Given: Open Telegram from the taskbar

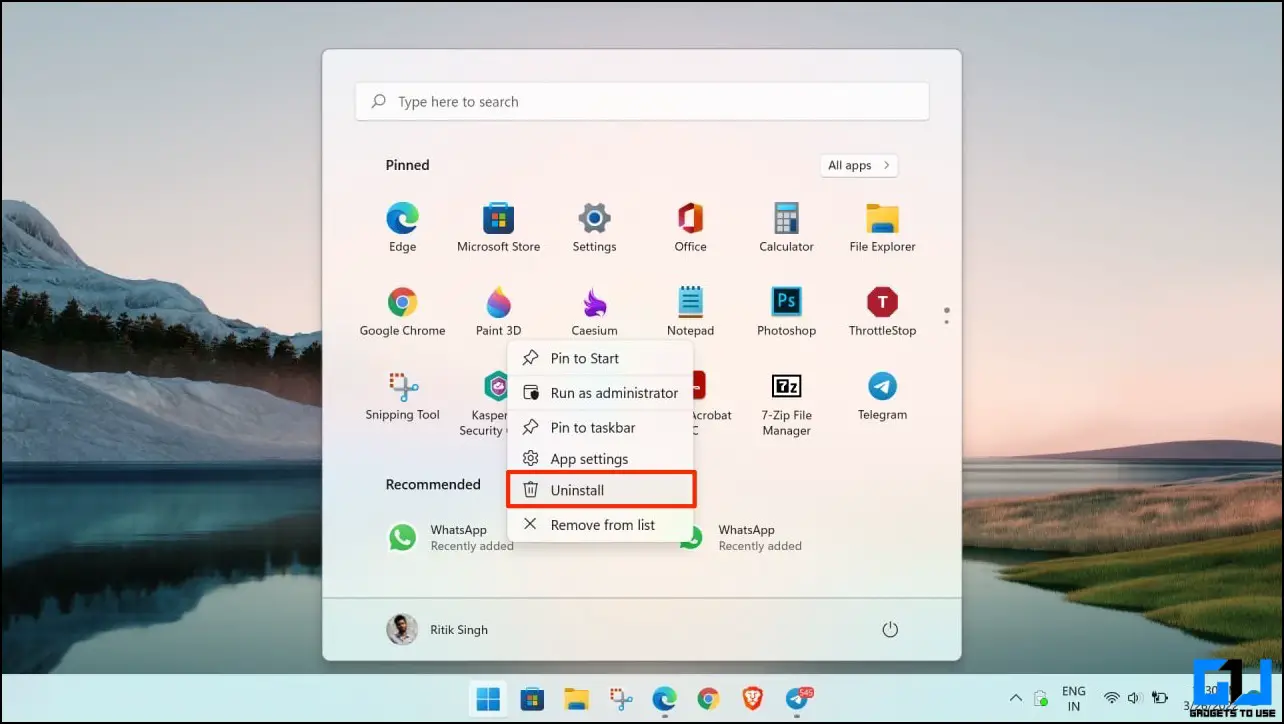Looking at the screenshot, I should (798, 699).
